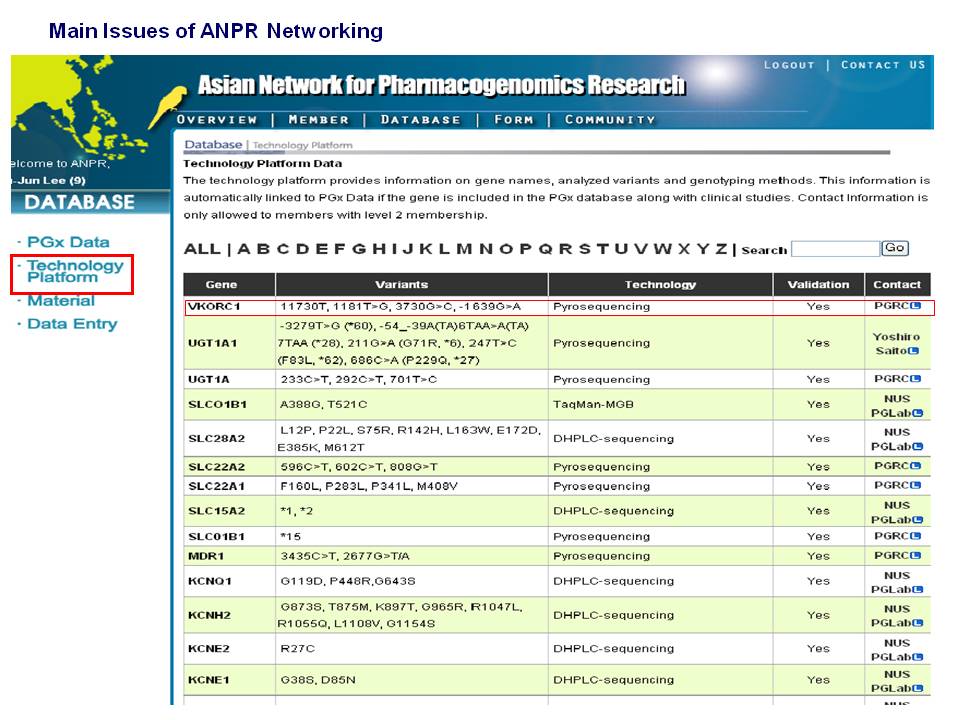Open PGRC contact icon in MDR1 row
Viewport: 960px width, 720px height.
(x=916, y=555)
